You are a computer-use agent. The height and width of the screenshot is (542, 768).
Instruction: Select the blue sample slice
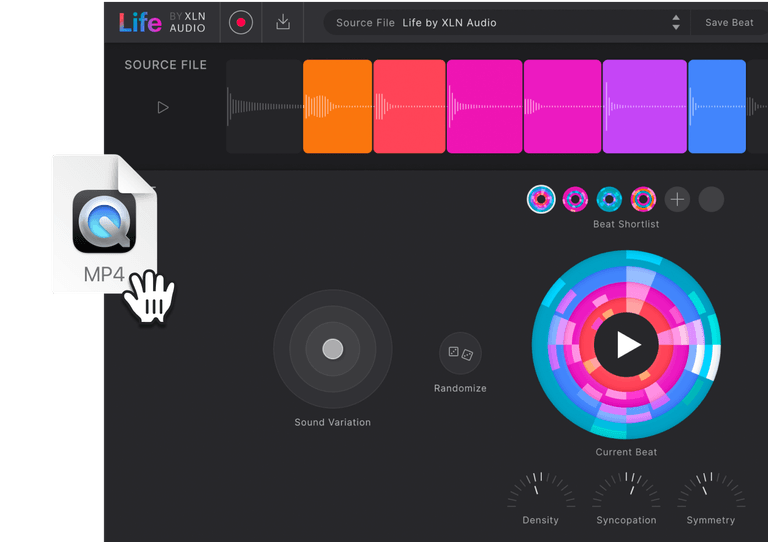(717, 106)
